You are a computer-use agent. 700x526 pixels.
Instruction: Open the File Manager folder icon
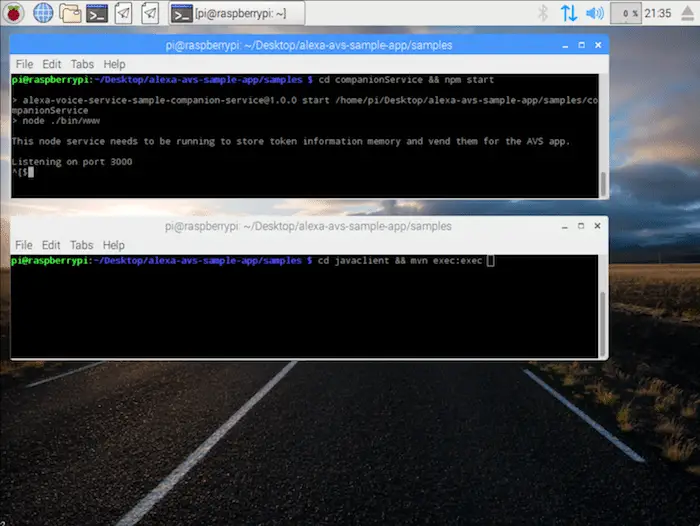(x=70, y=13)
